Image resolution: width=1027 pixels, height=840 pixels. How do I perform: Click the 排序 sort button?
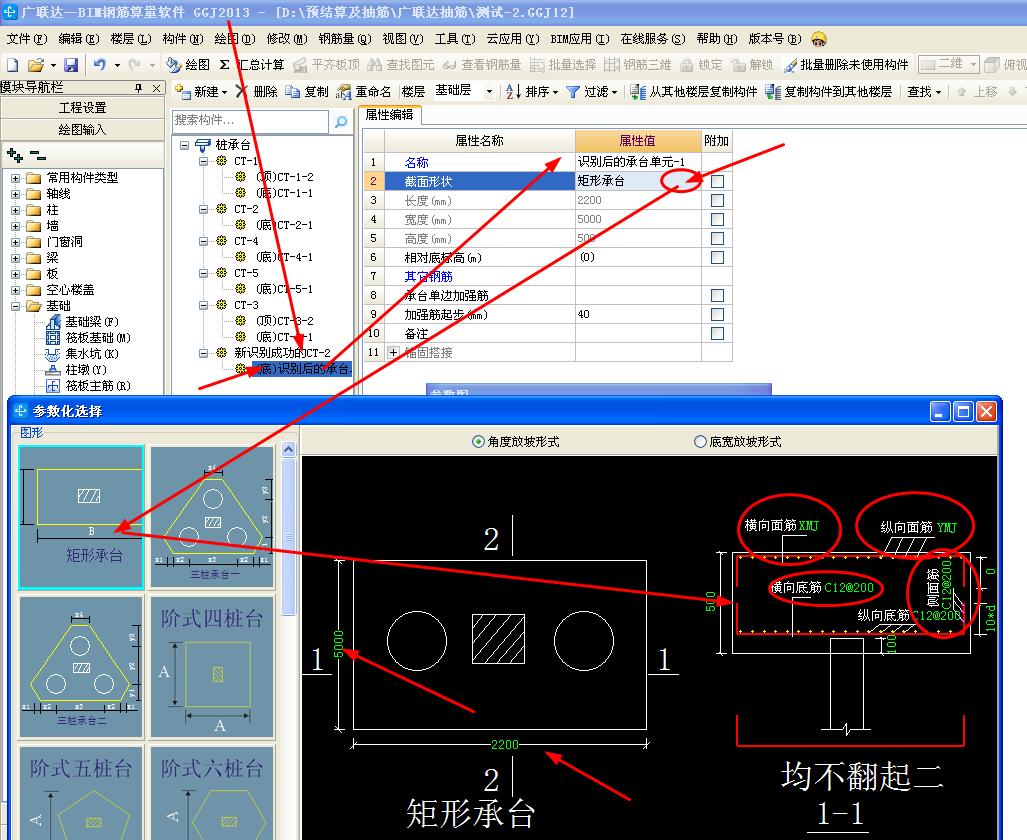tap(532, 92)
